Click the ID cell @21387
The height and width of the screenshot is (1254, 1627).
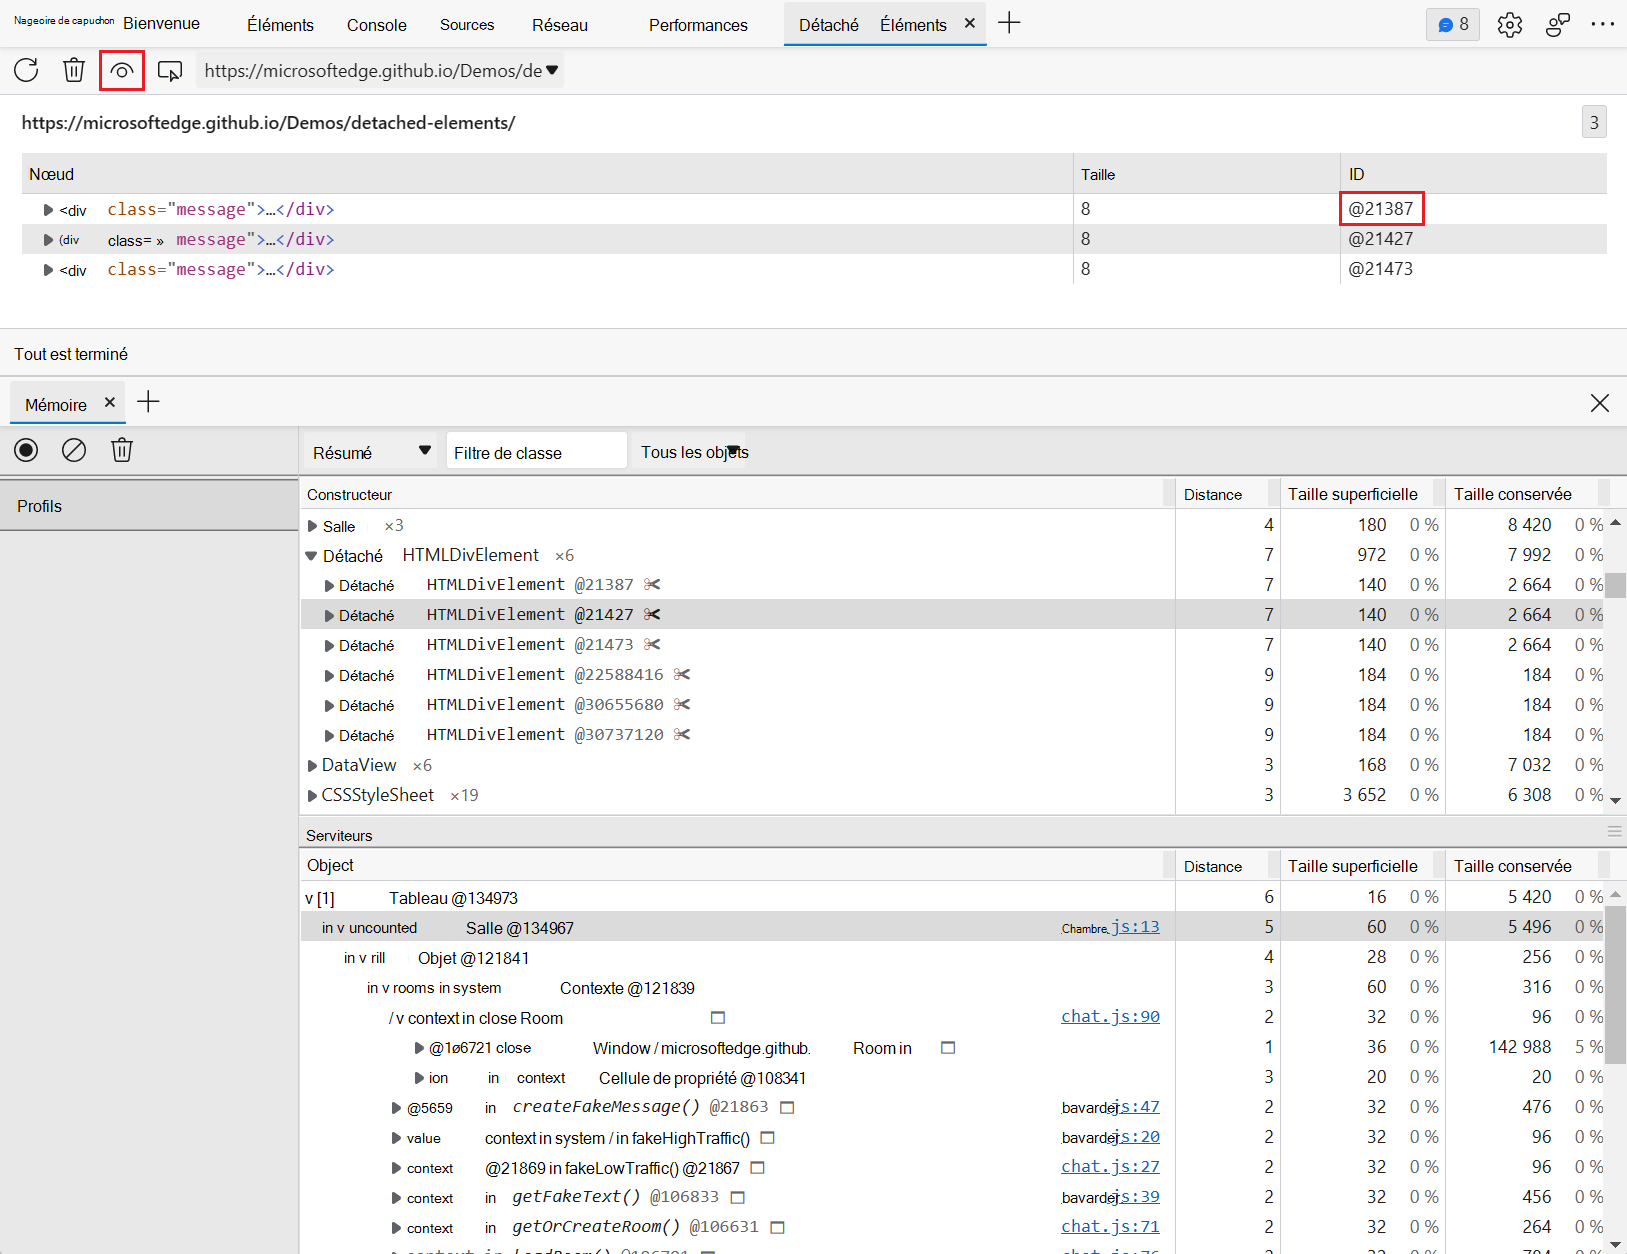pos(1381,208)
